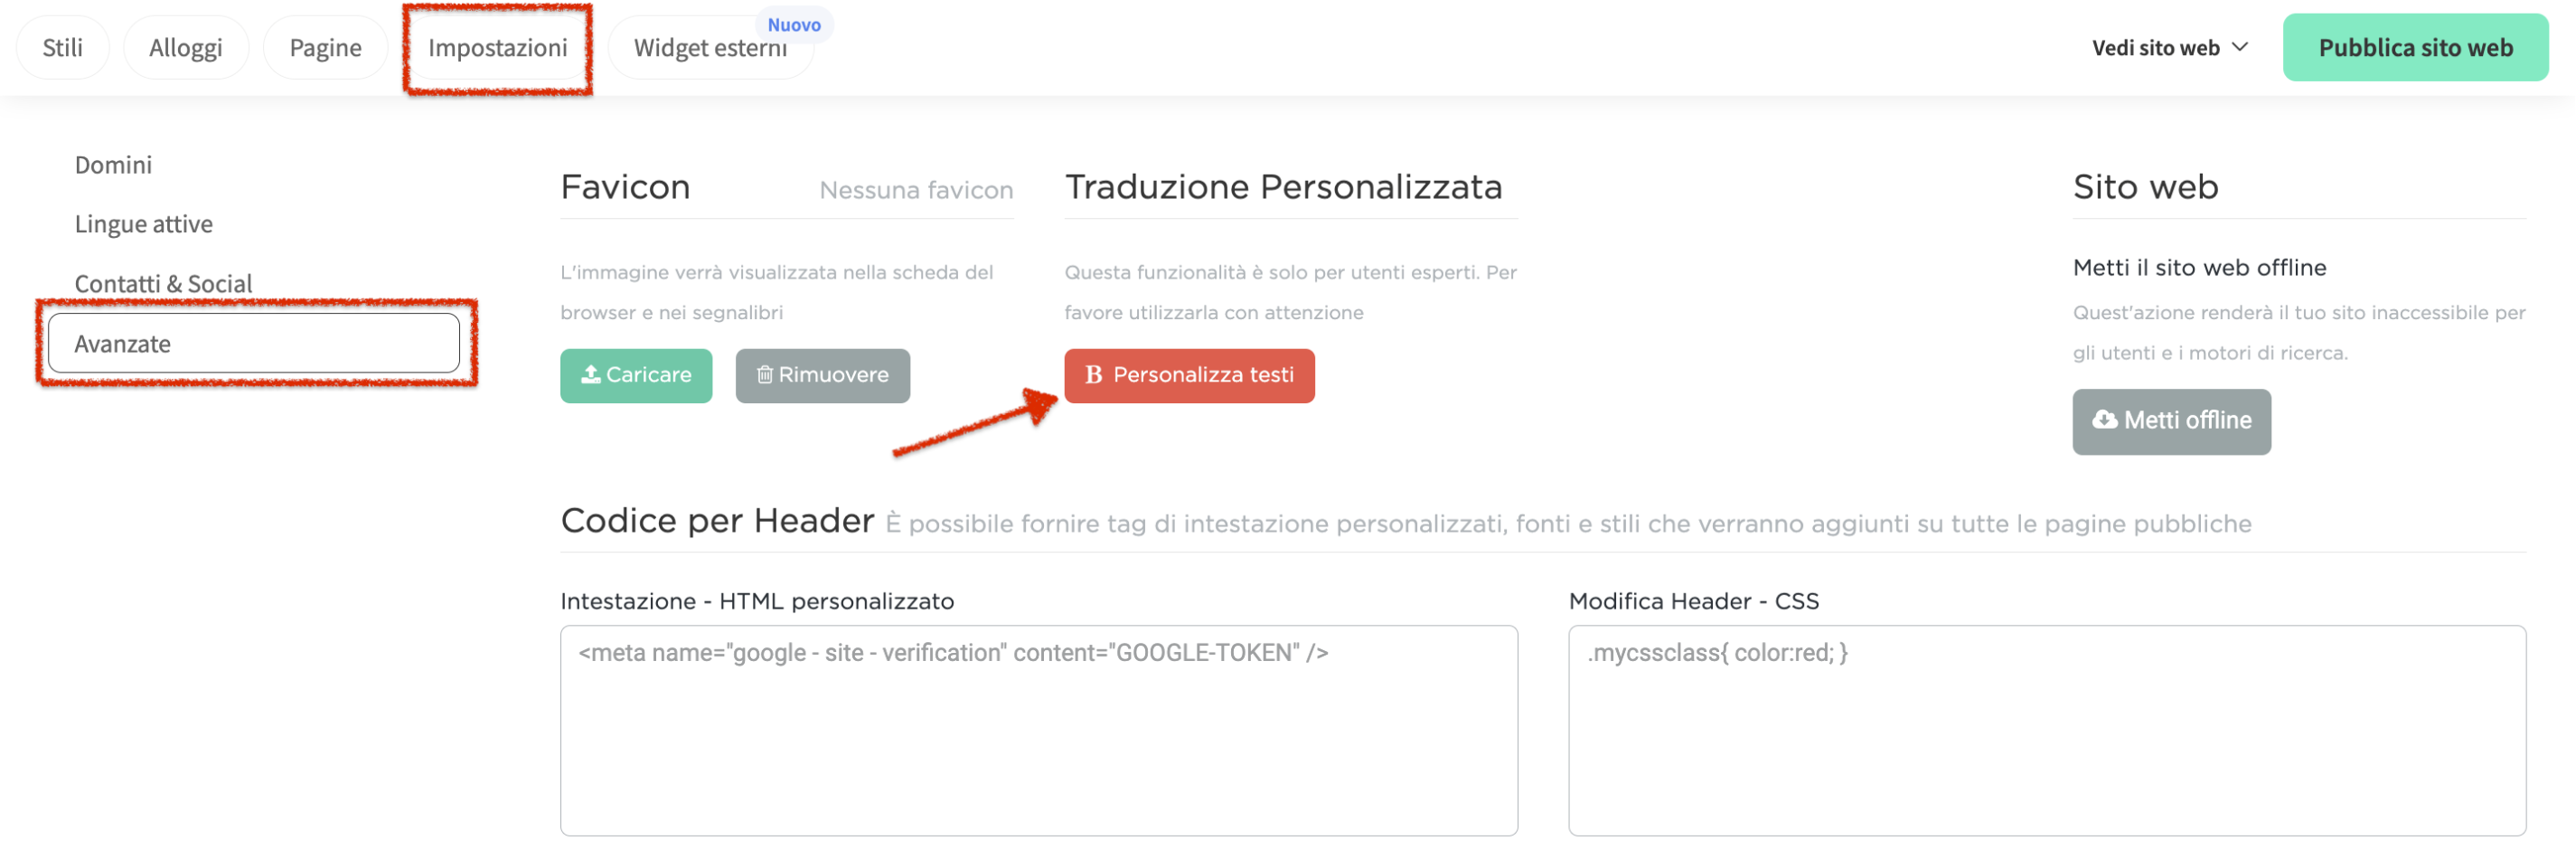Open Widget esterni
The width and height of the screenshot is (2576, 850).
click(711, 47)
